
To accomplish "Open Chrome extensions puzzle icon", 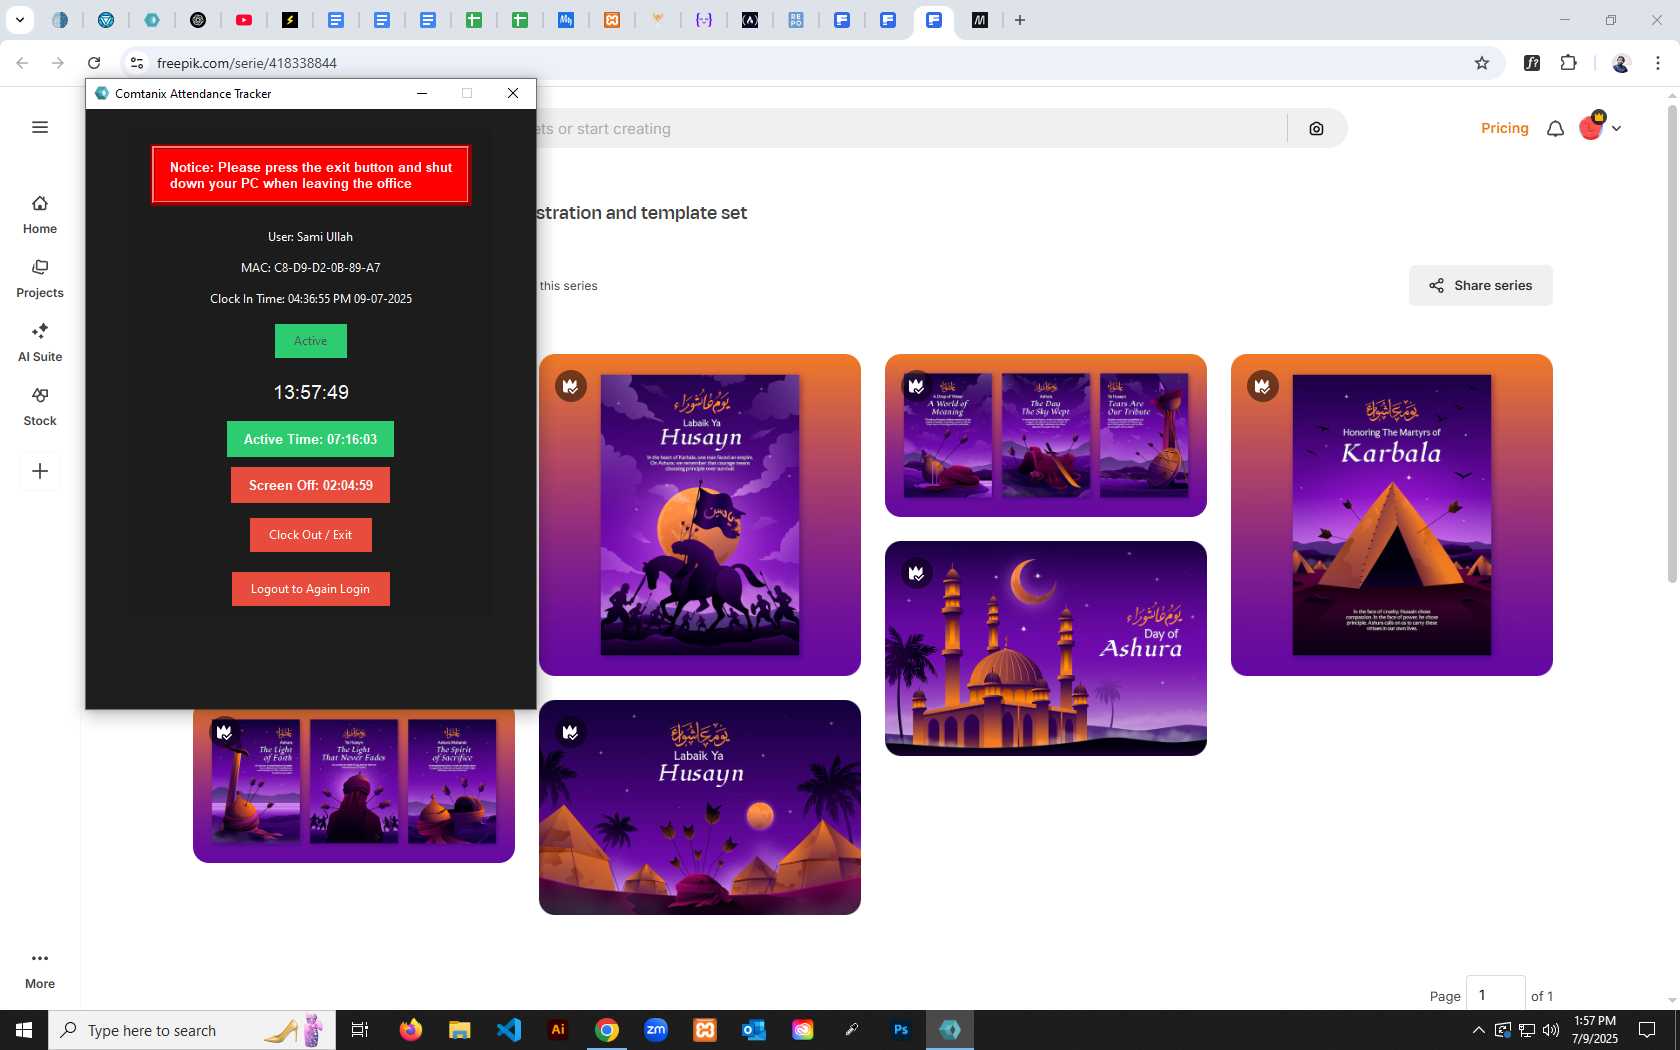I will click(1568, 63).
